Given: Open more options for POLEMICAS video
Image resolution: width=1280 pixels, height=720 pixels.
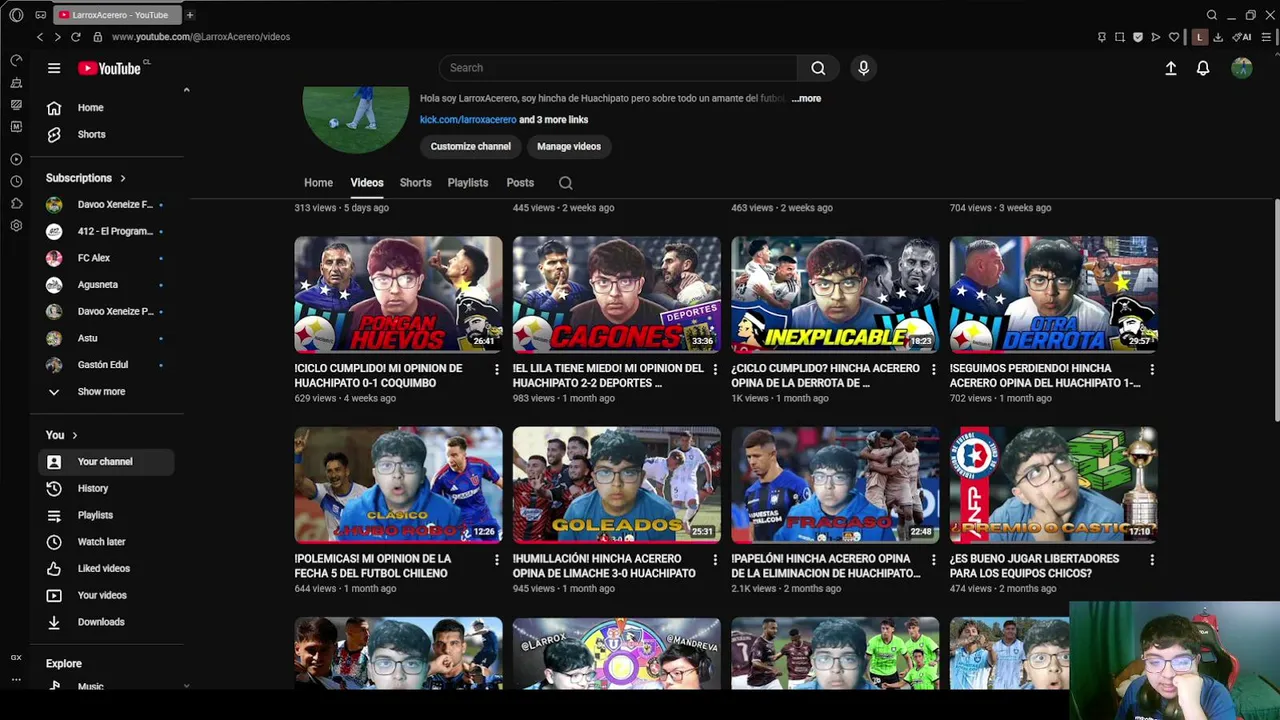Looking at the screenshot, I should pyautogui.click(x=497, y=560).
